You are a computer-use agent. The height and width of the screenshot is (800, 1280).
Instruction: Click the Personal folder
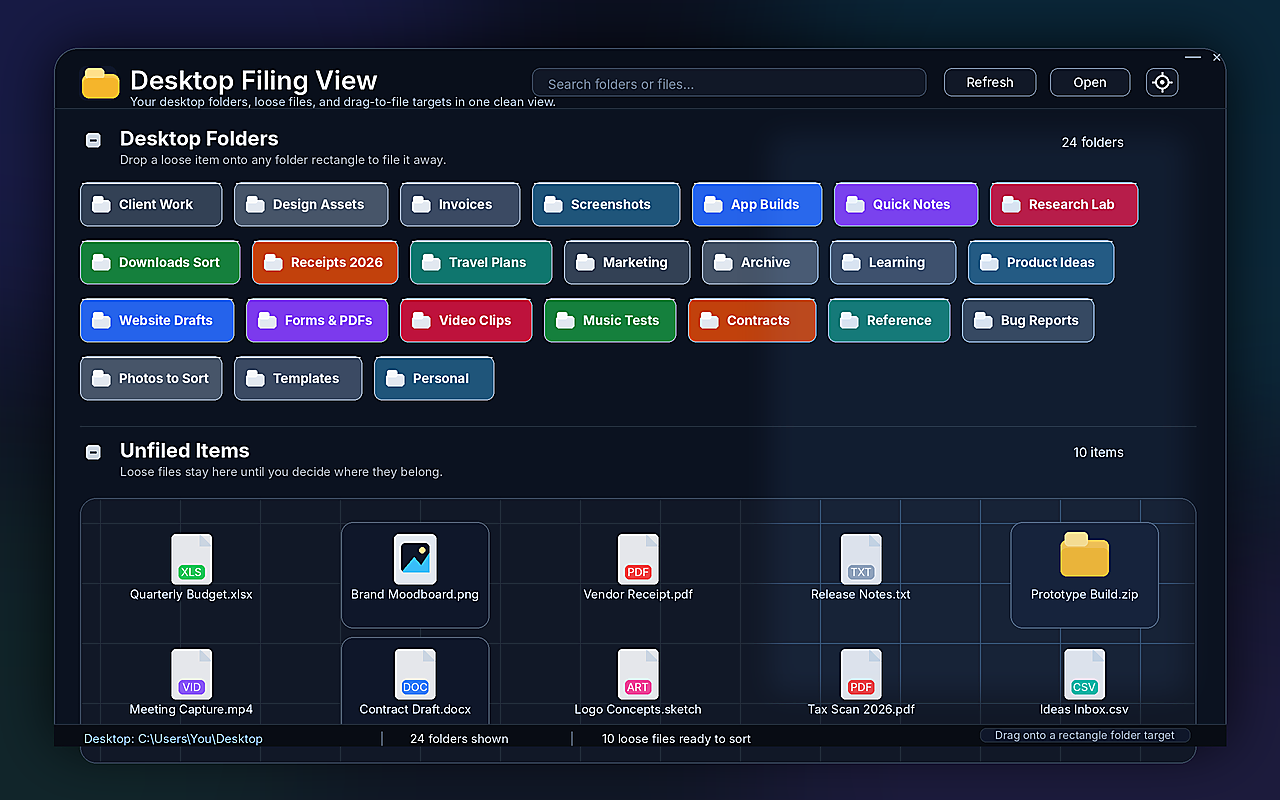point(434,378)
